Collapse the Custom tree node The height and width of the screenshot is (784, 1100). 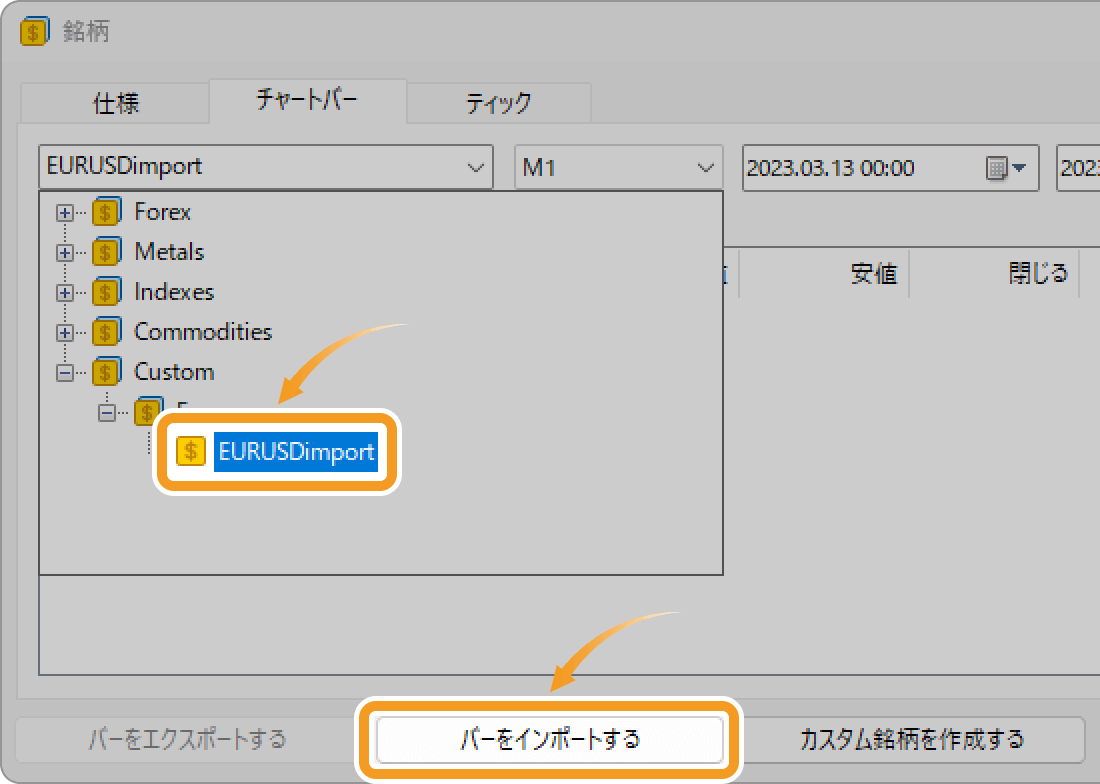(65, 372)
